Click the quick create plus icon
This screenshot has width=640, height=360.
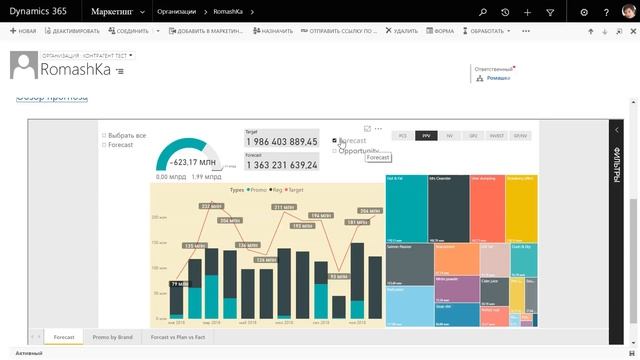[527, 12]
